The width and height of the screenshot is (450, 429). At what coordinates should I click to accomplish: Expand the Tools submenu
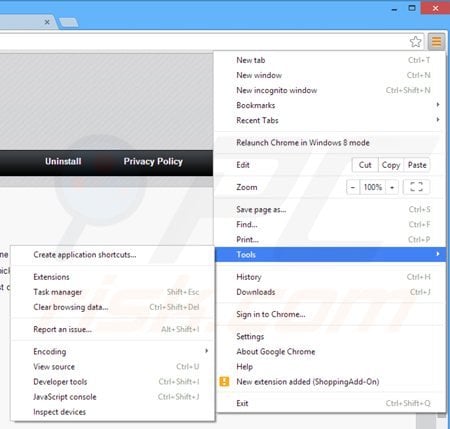[x=330, y=254]
